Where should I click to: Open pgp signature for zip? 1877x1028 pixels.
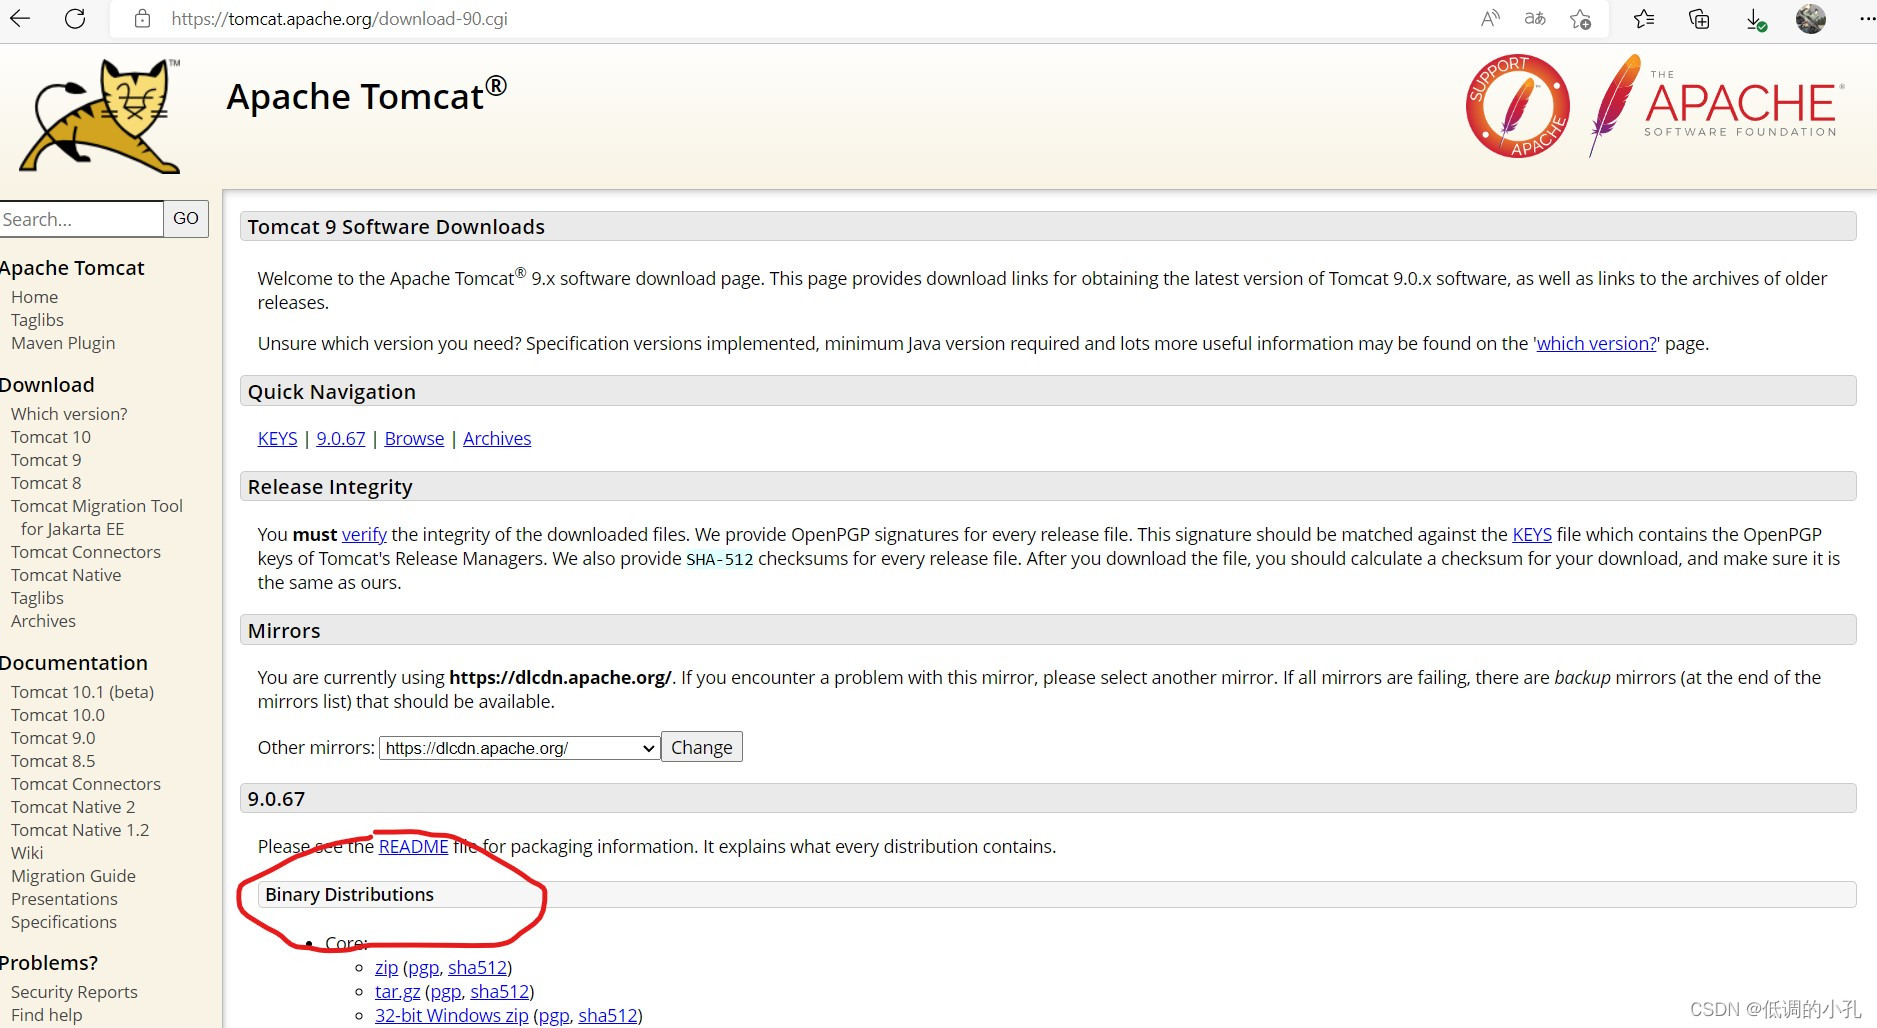click(x=423, y=967)
